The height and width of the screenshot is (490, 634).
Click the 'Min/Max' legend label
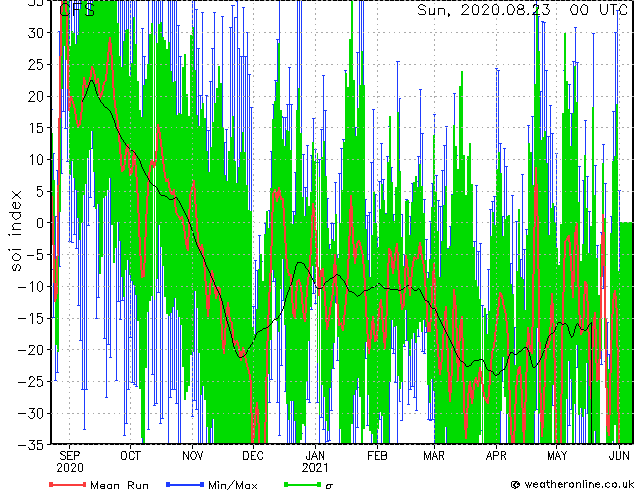[x=233, y=485]
